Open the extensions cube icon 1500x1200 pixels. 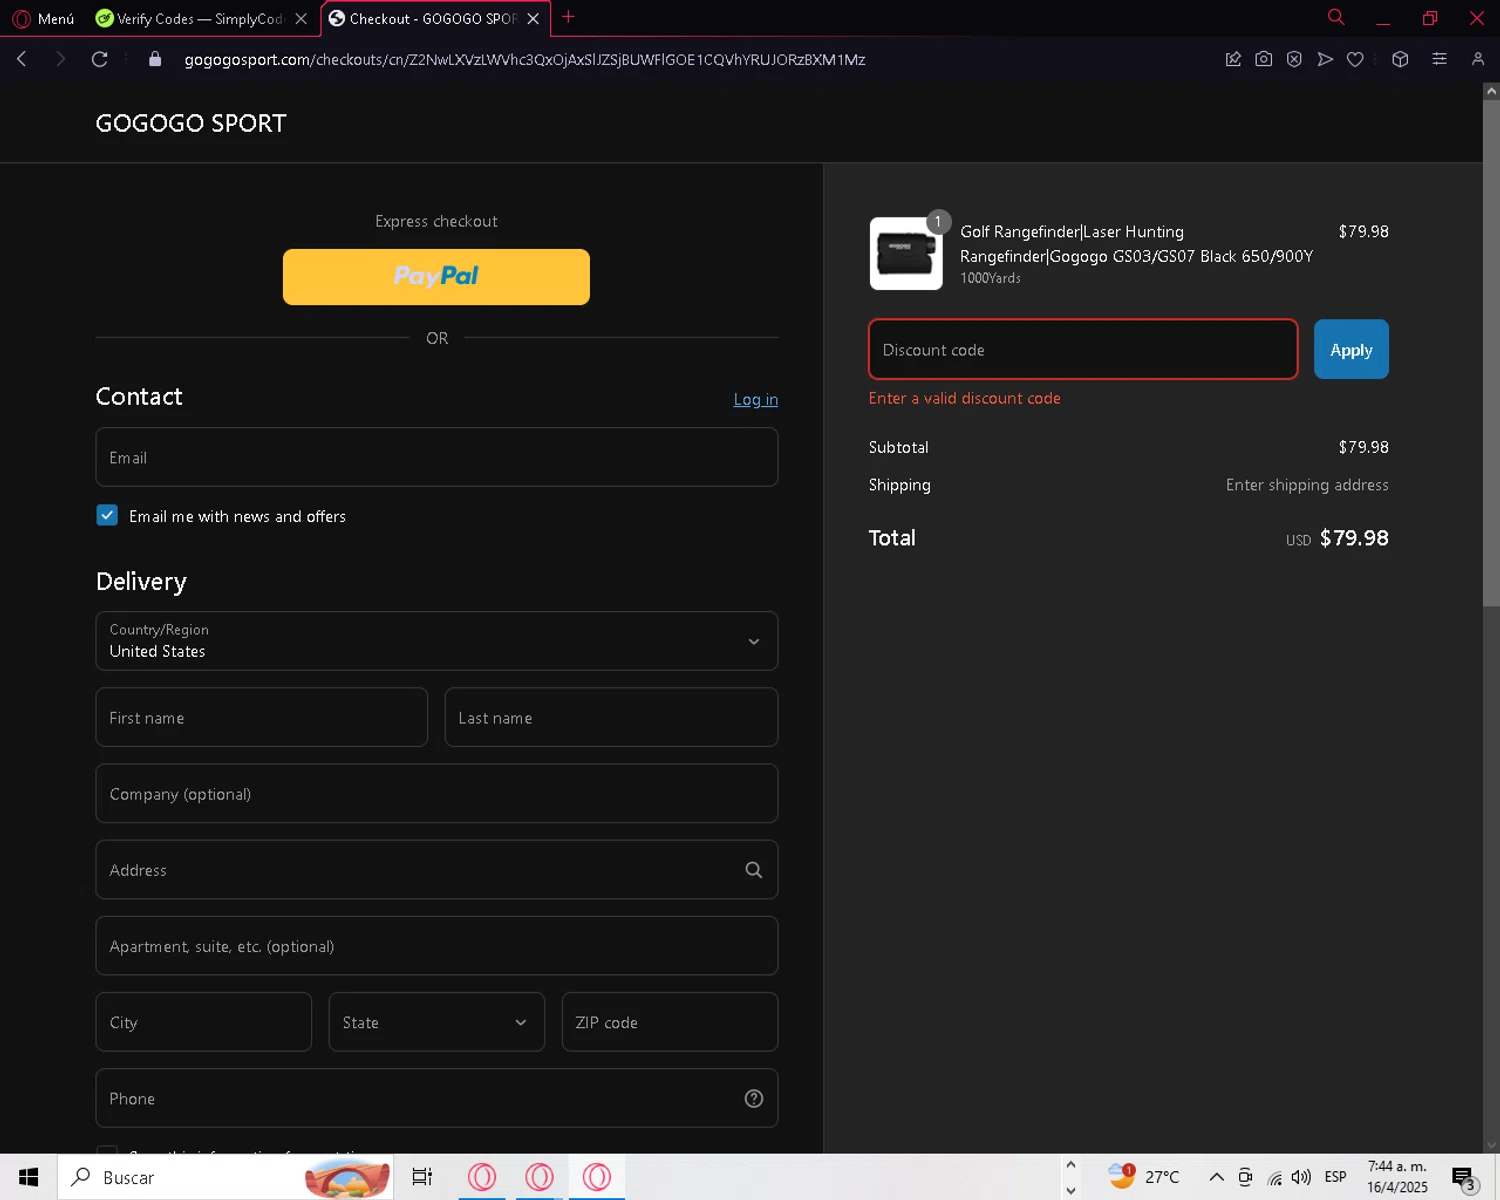click(1400, 59)
